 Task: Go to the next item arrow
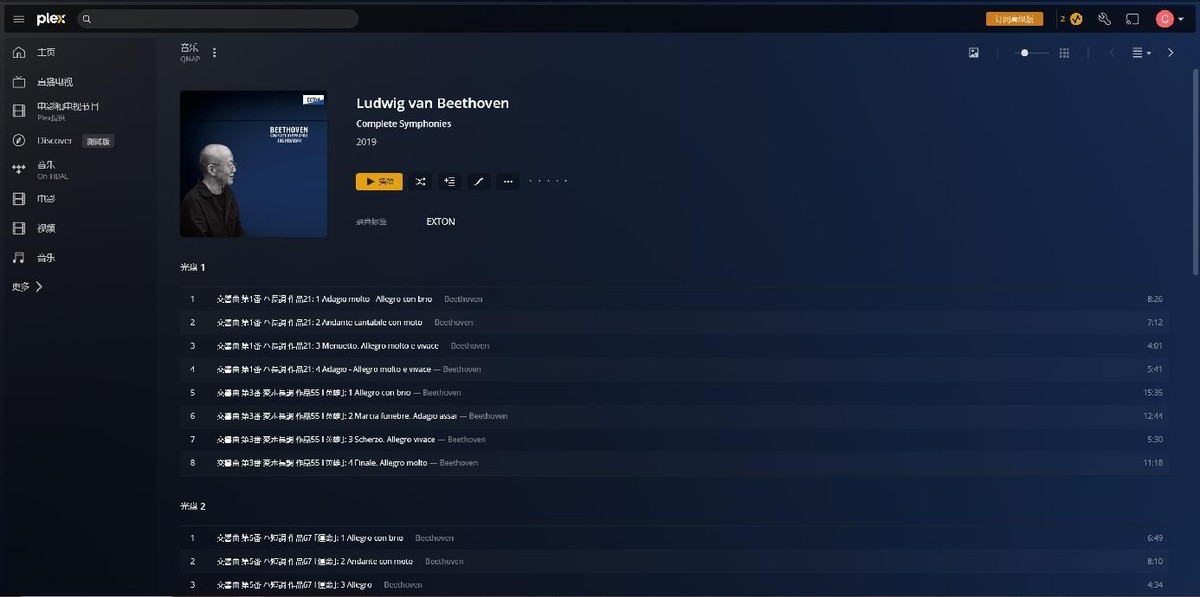coord(1171,53)
